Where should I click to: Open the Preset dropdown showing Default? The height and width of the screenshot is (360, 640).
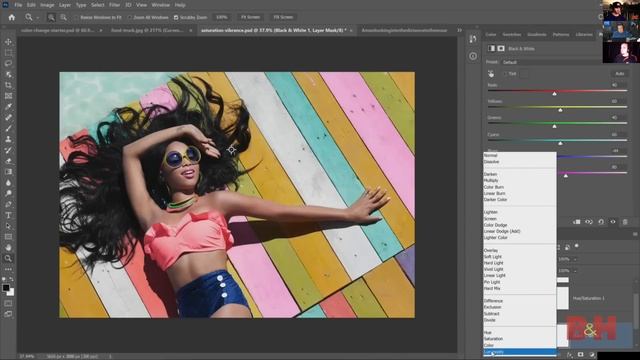click(552, 62)
